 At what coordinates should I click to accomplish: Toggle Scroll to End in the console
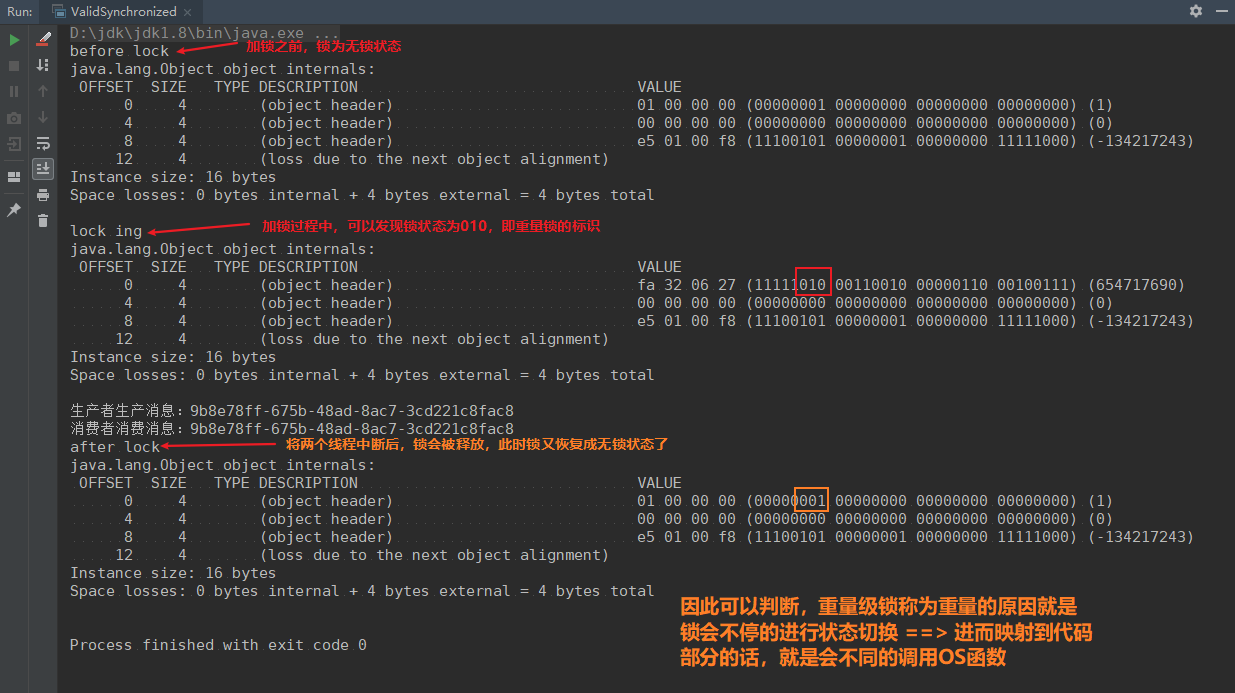(x=43, y=168)
